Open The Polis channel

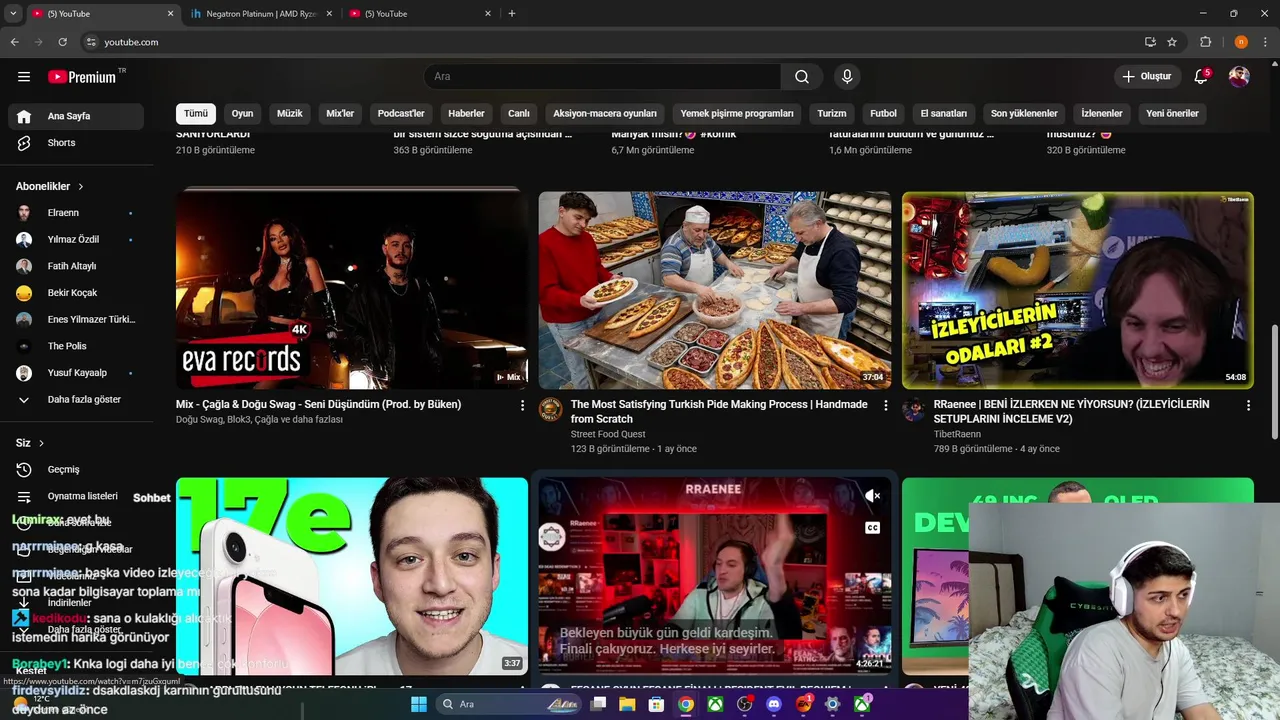tap(76, 346)
